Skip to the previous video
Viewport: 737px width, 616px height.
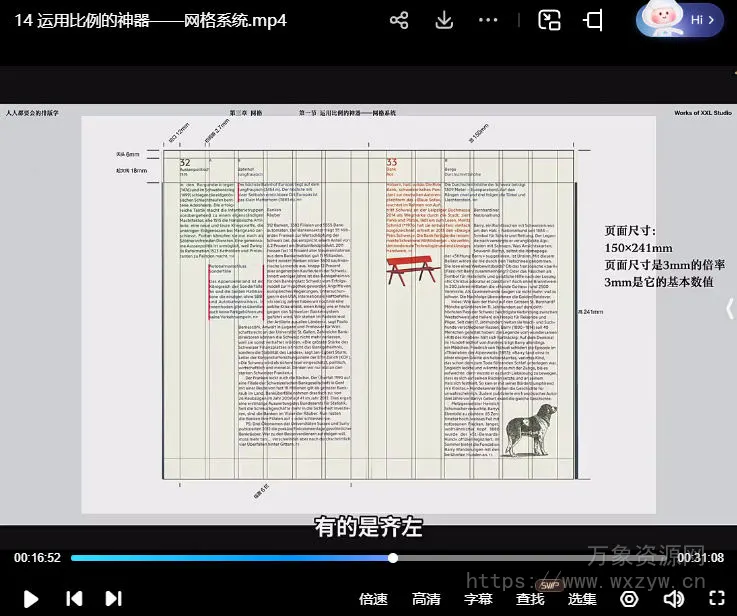[74, 598]
